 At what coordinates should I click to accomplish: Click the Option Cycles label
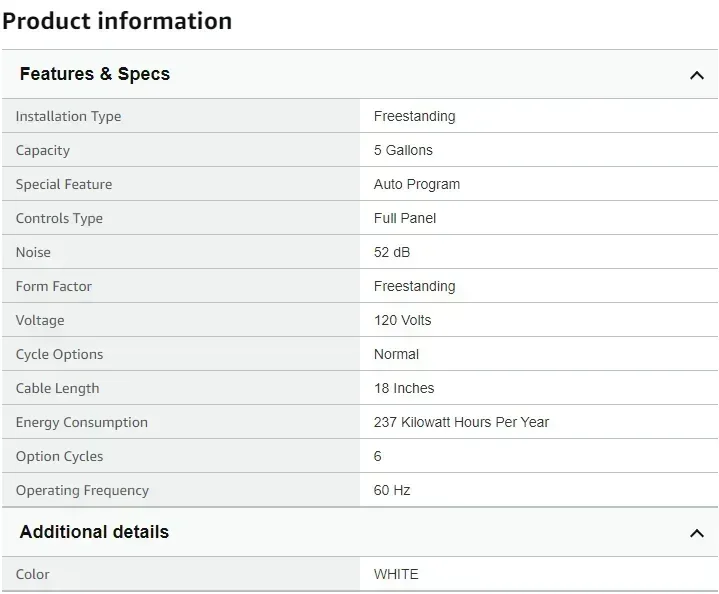59,456
